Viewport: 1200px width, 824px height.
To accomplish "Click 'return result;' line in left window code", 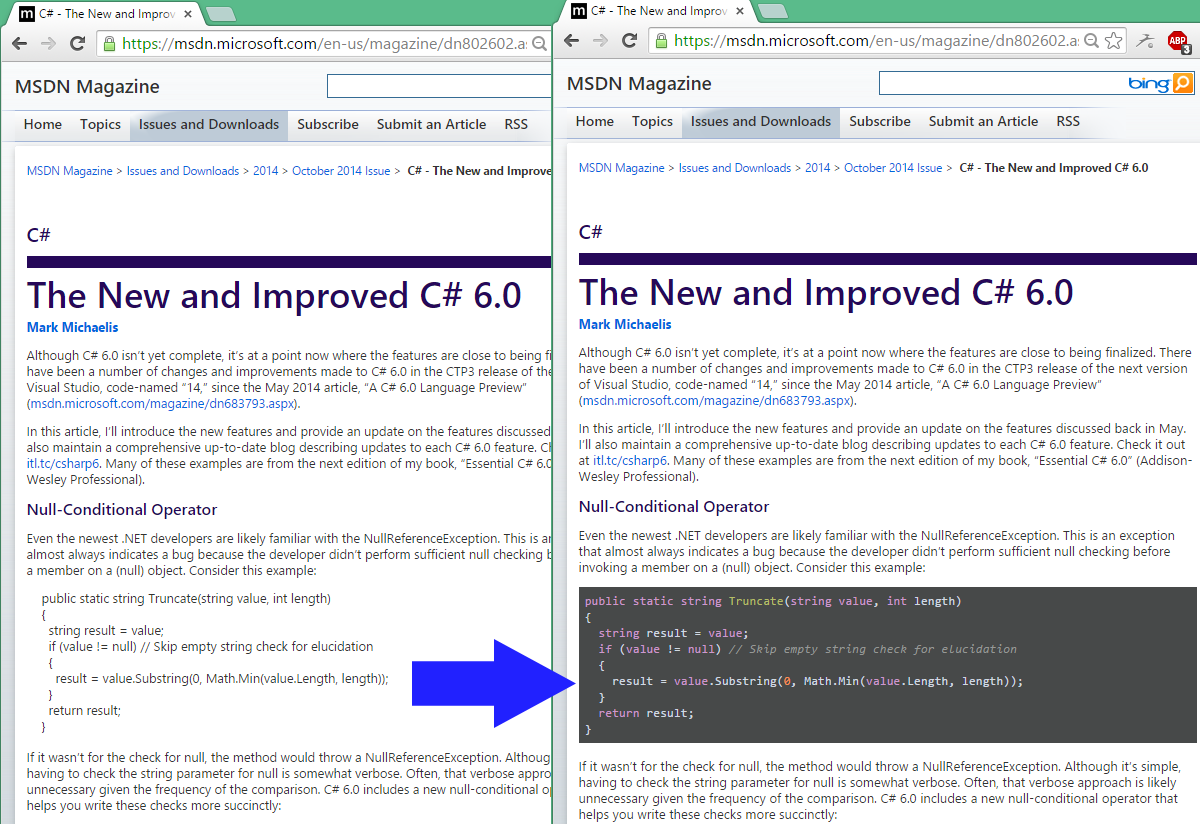I will click(84, 710).
